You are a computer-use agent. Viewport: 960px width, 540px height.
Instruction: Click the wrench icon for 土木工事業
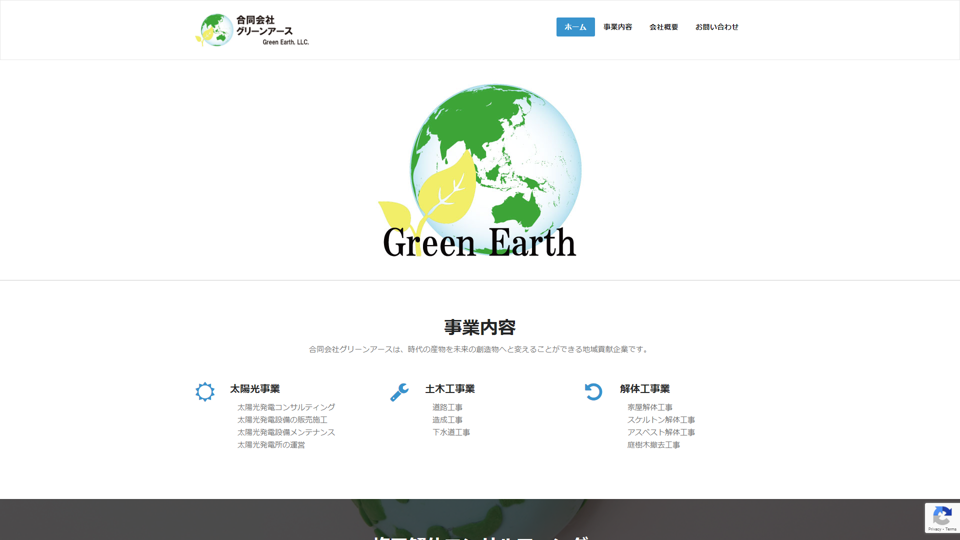[x=399, y=392]
